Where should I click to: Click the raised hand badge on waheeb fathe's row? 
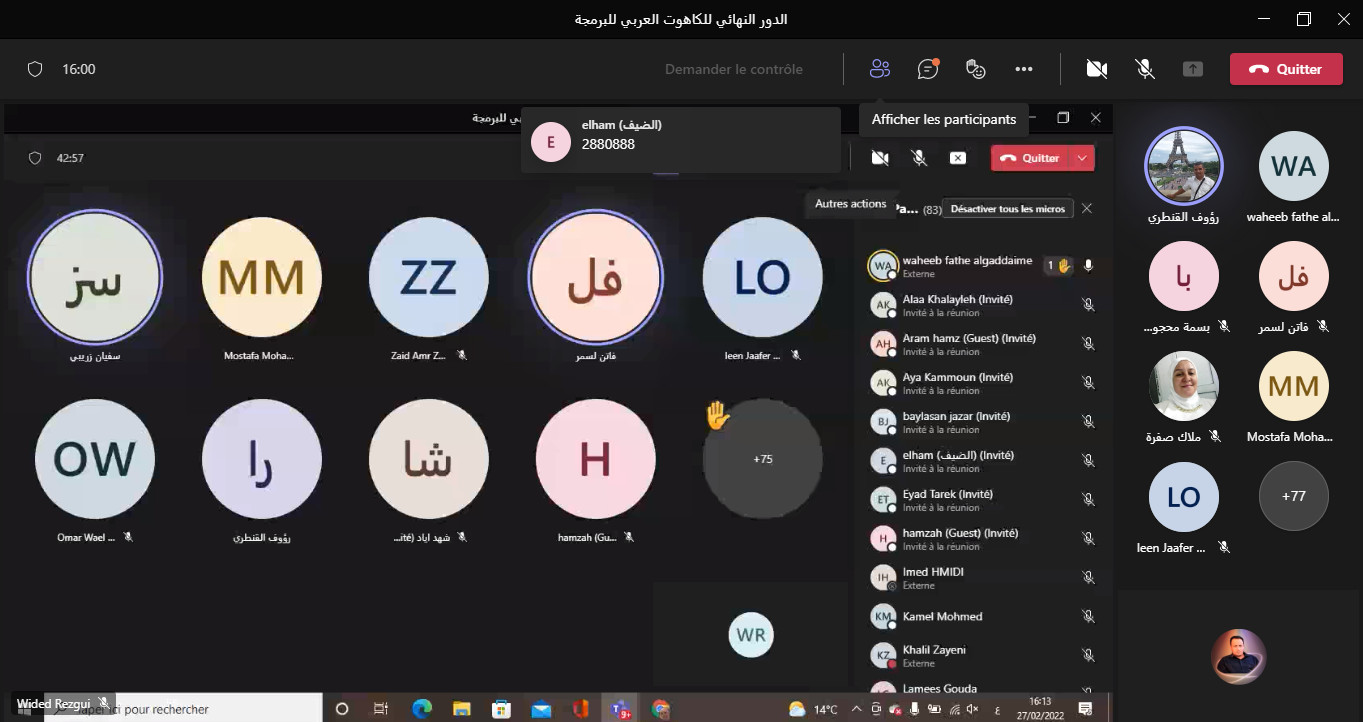[x=1059, y=265]
